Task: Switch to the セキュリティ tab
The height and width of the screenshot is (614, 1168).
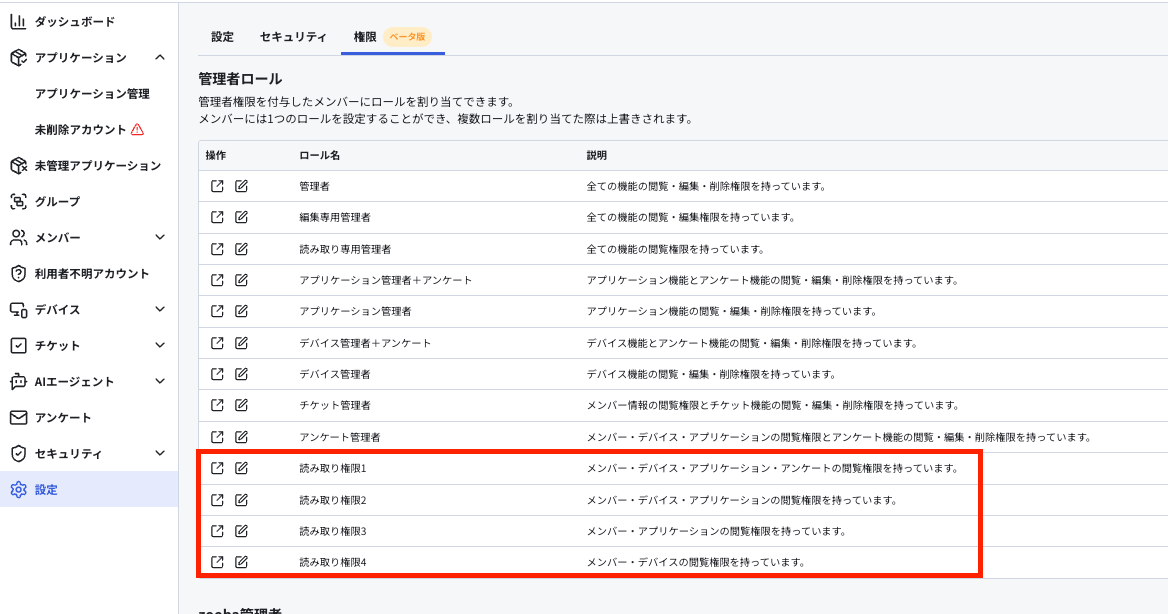Action: pyautogui.click(x=293, y=37)
